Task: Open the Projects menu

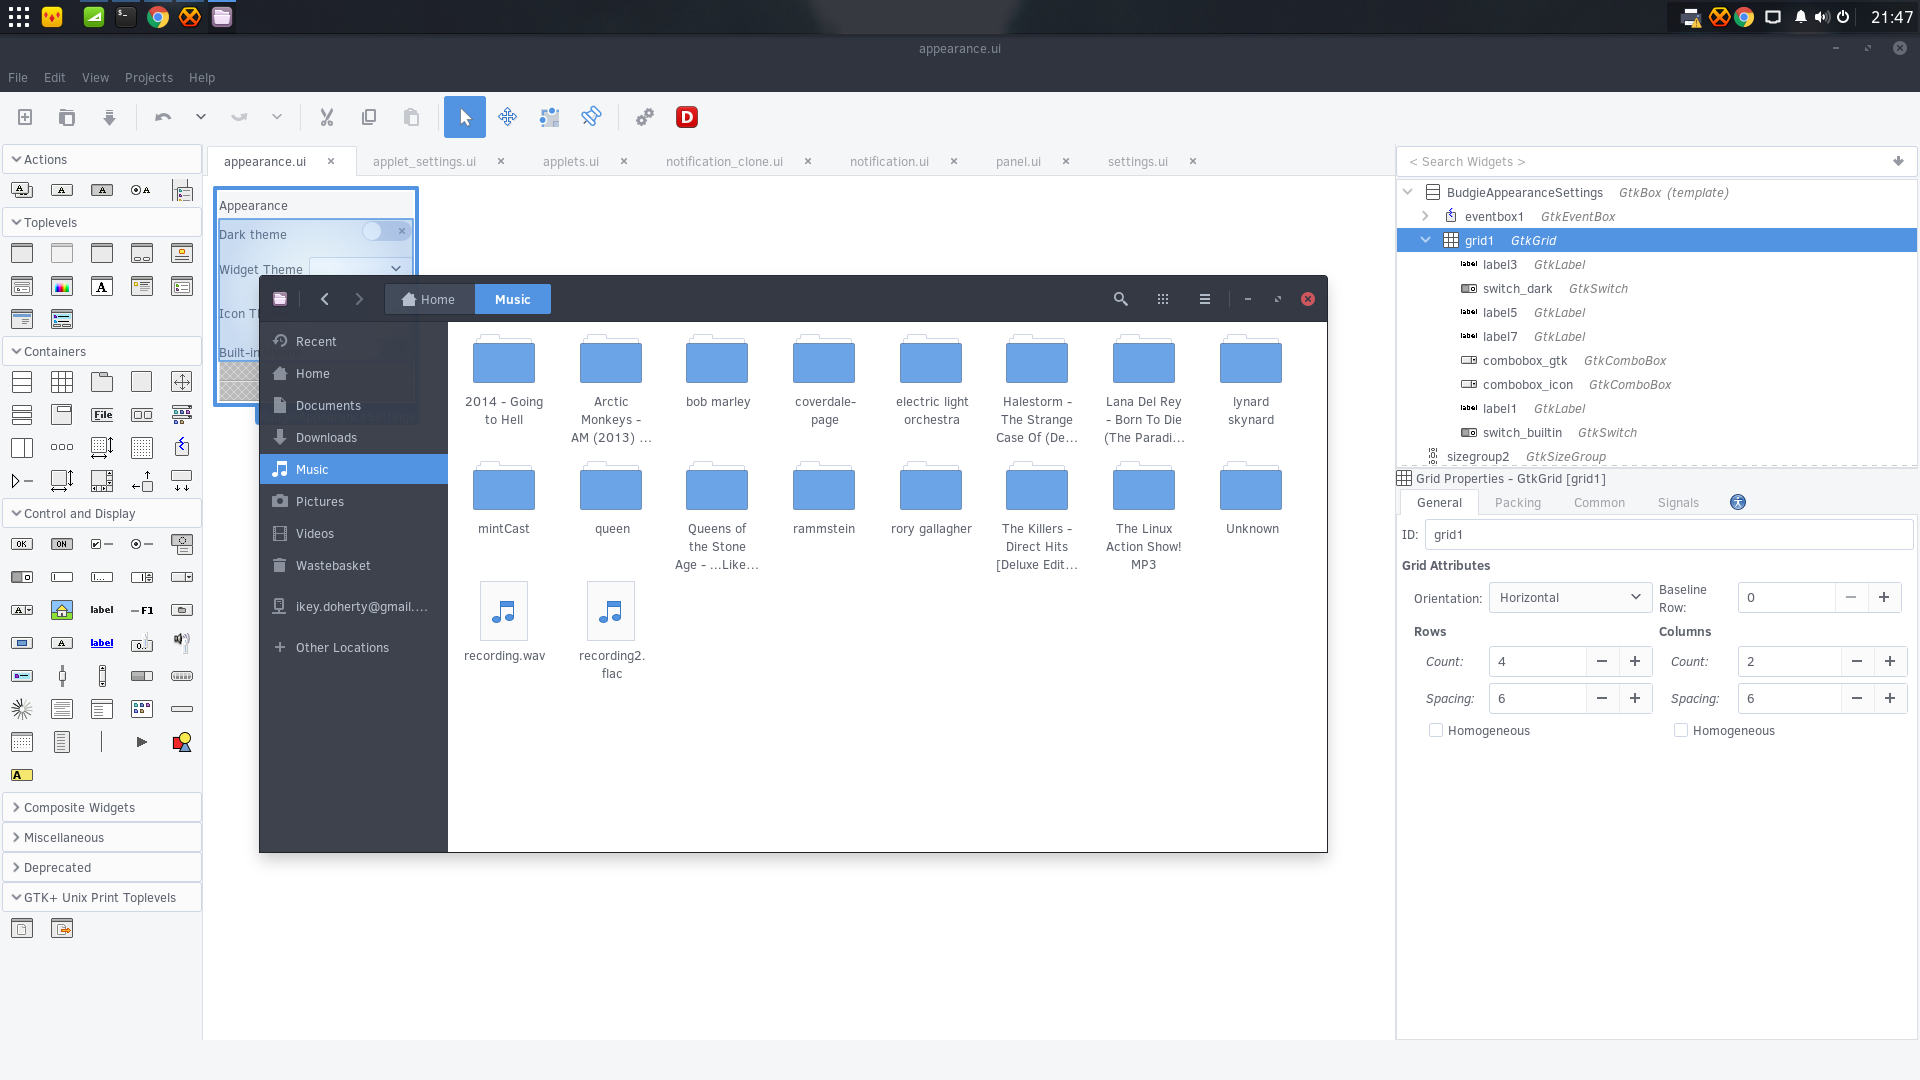Action: click(149, 78)
